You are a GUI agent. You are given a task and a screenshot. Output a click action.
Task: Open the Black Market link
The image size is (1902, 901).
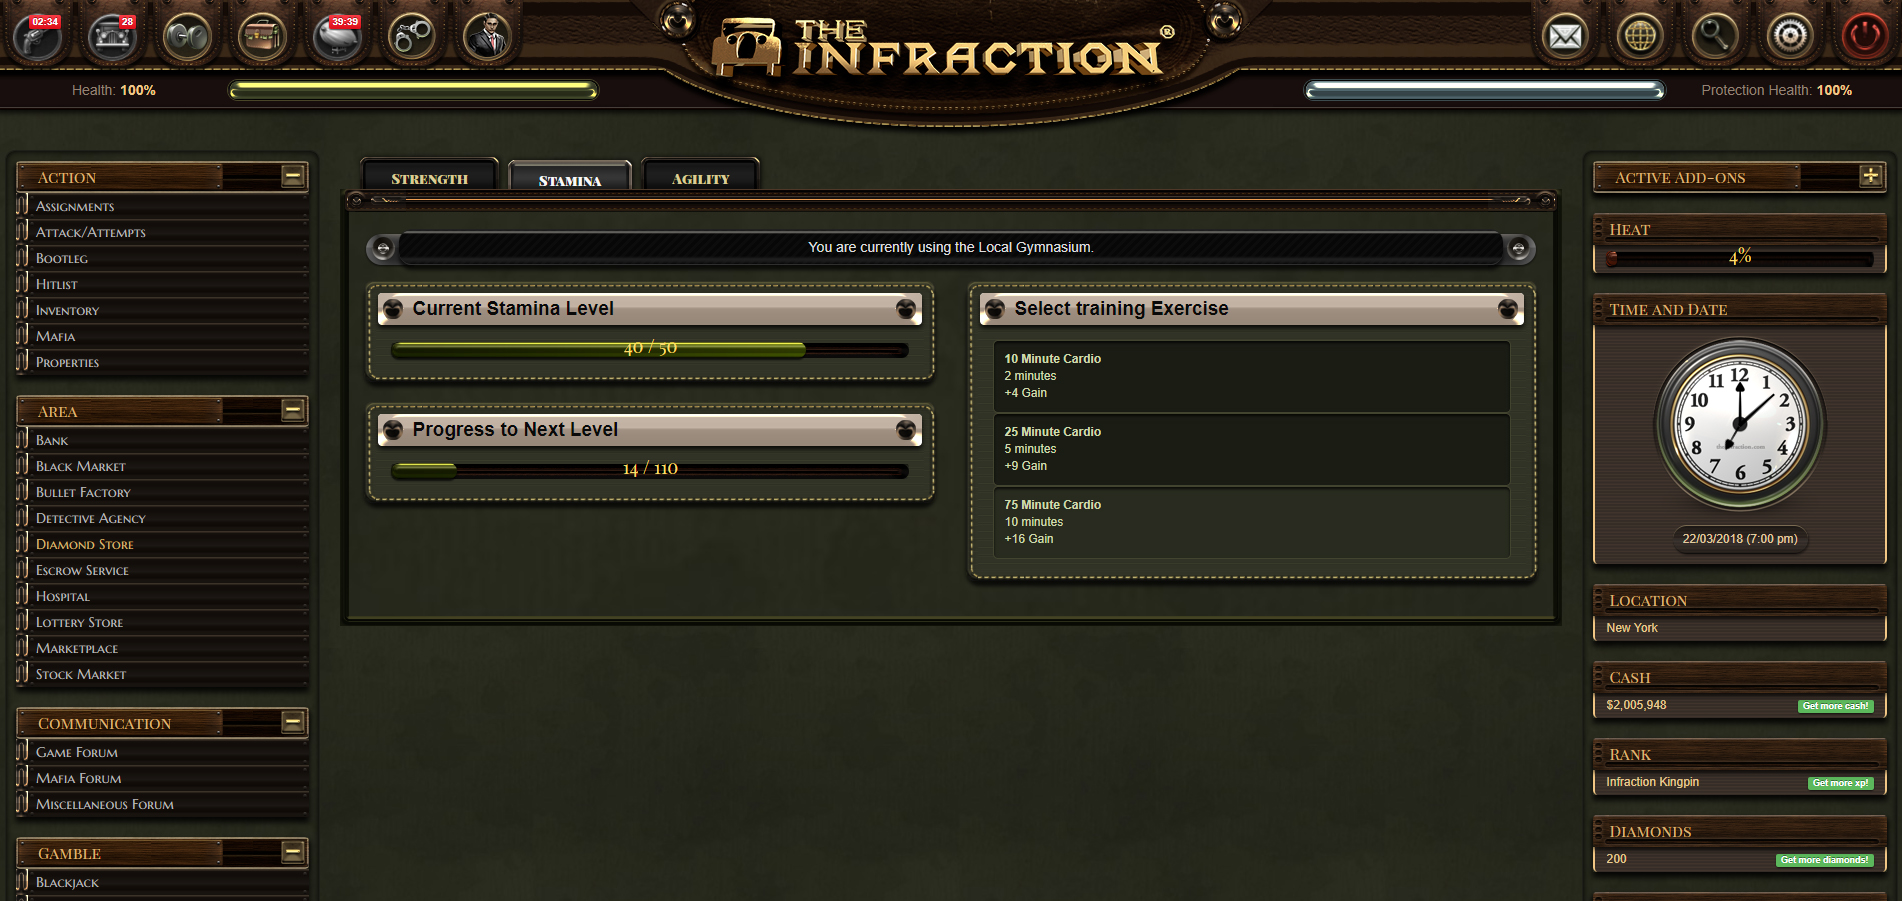[81, 466]
